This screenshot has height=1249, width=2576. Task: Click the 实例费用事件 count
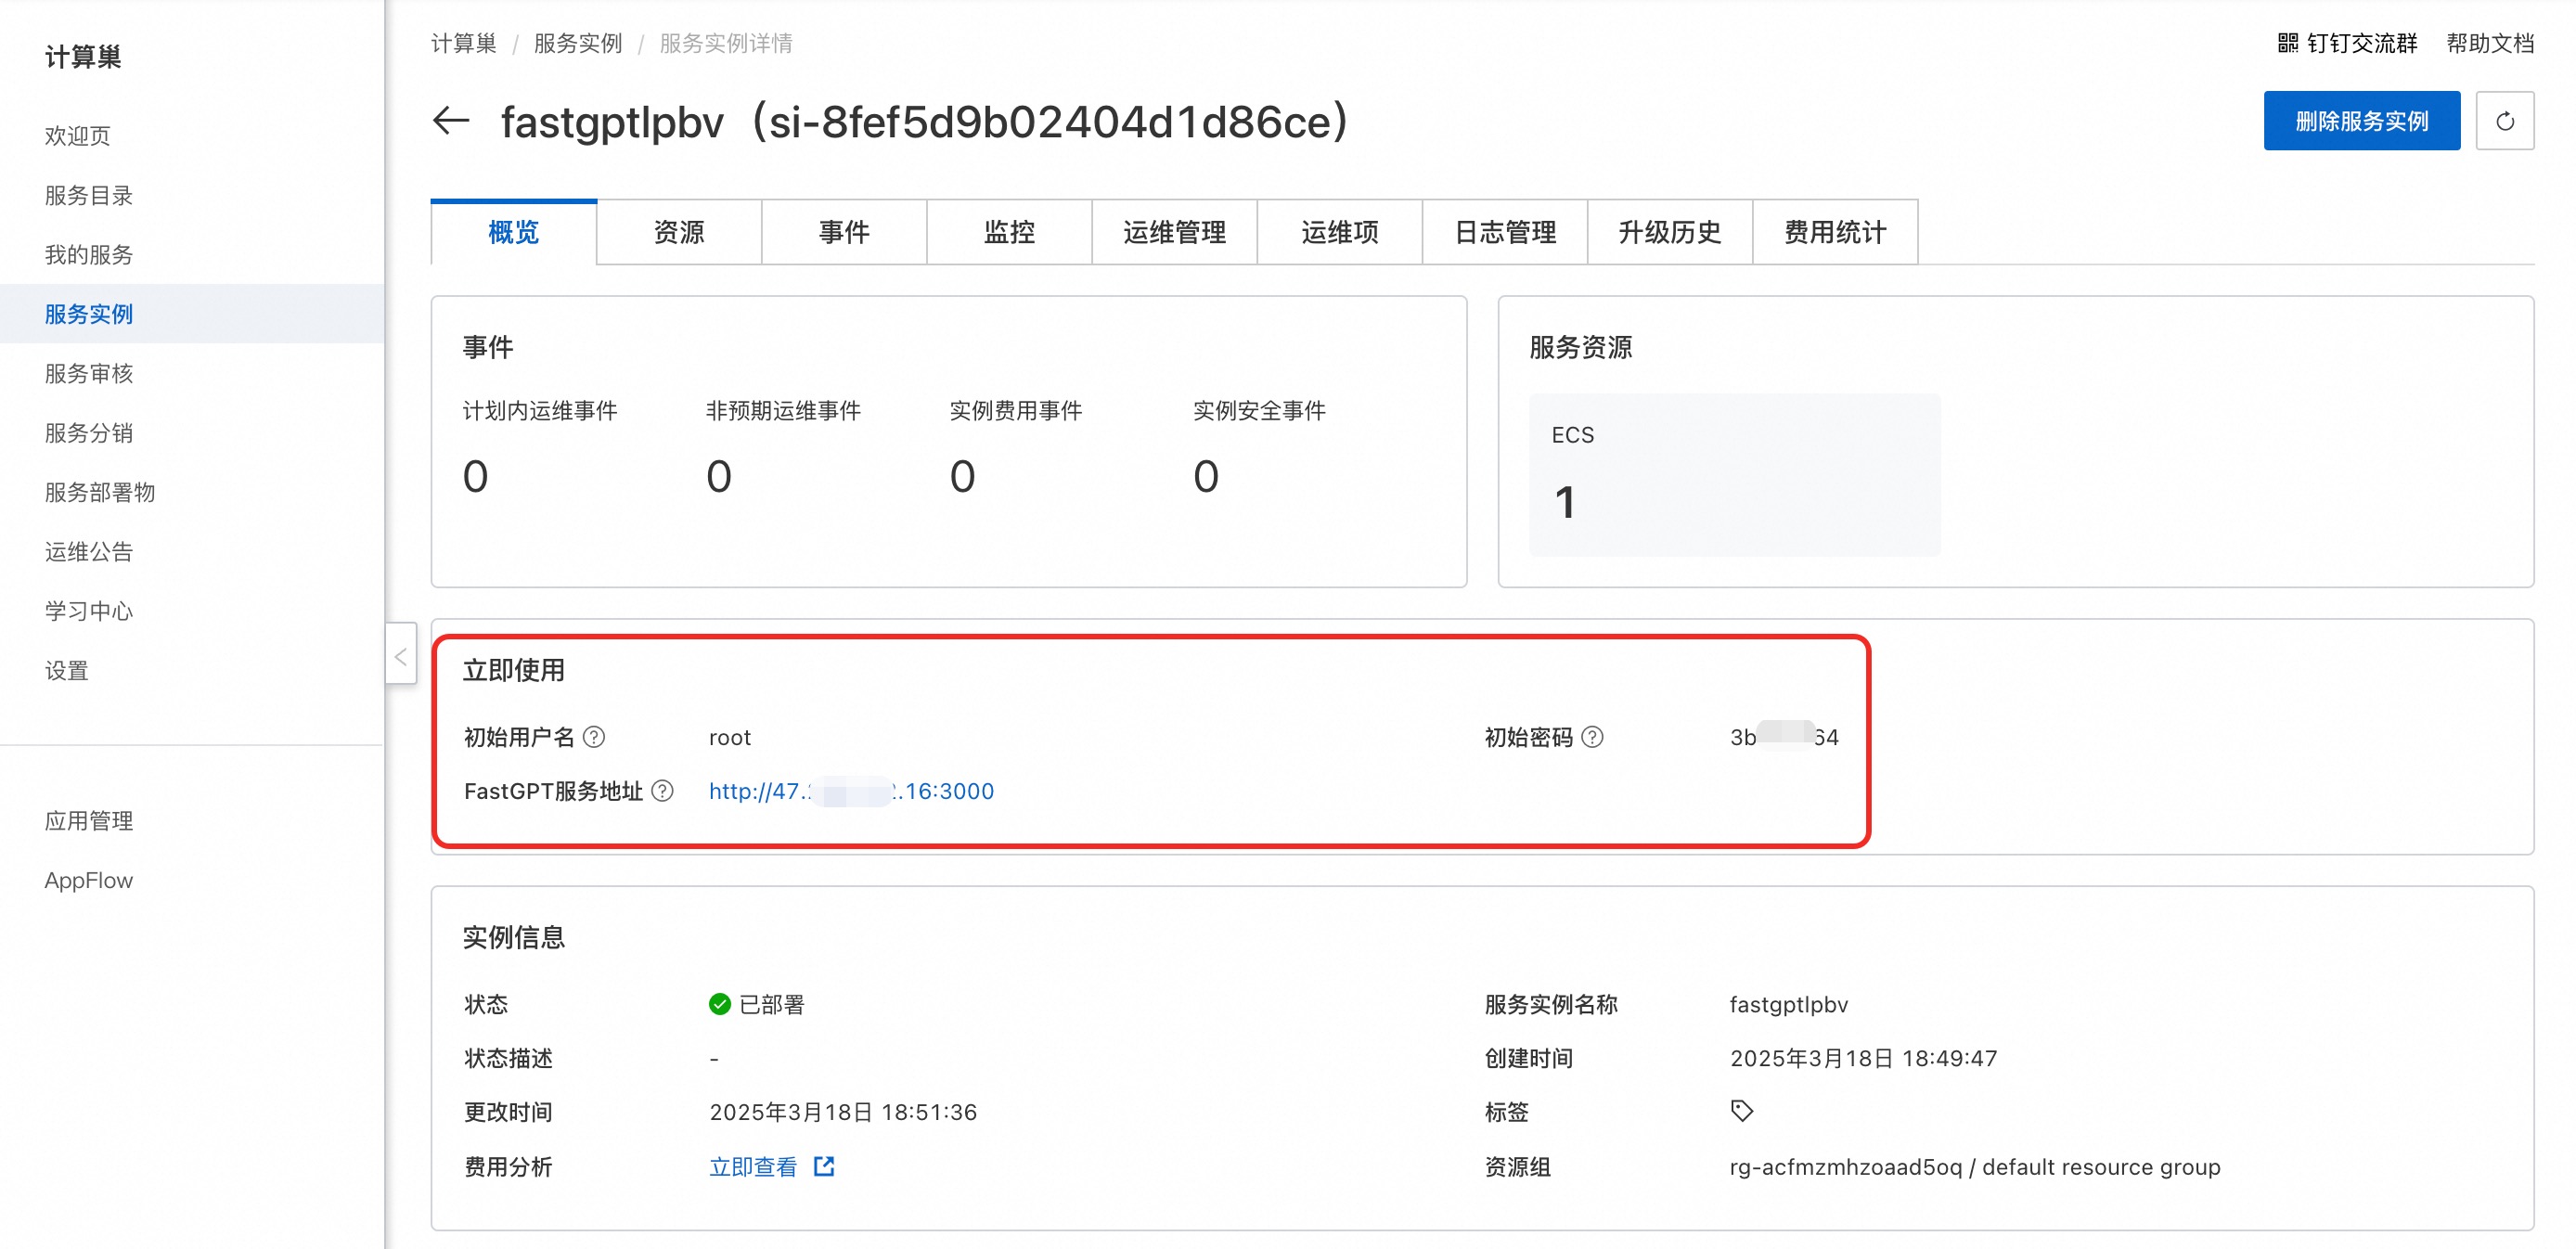click(x=962, y=476)
